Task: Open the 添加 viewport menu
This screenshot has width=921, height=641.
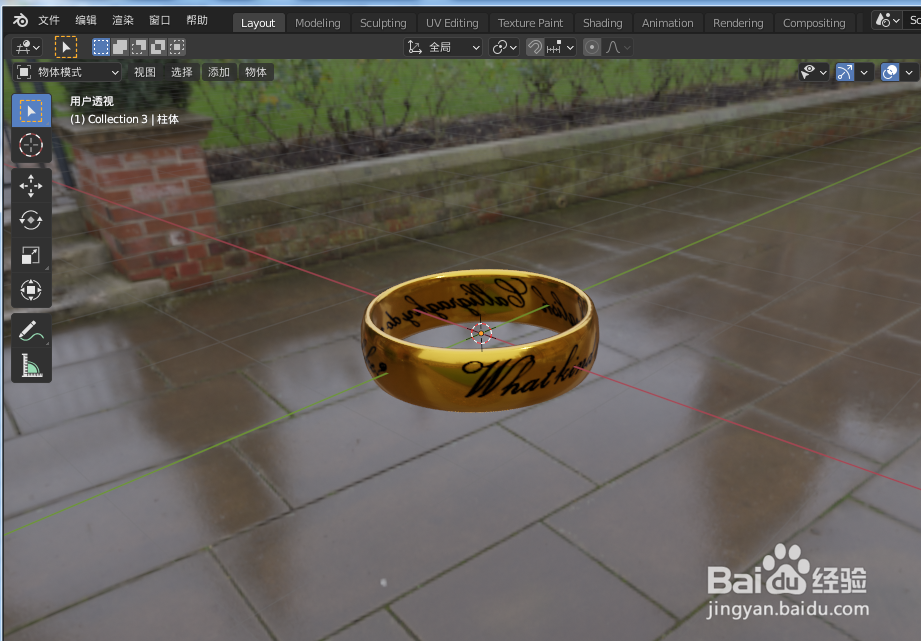Action: click(219, 72)
